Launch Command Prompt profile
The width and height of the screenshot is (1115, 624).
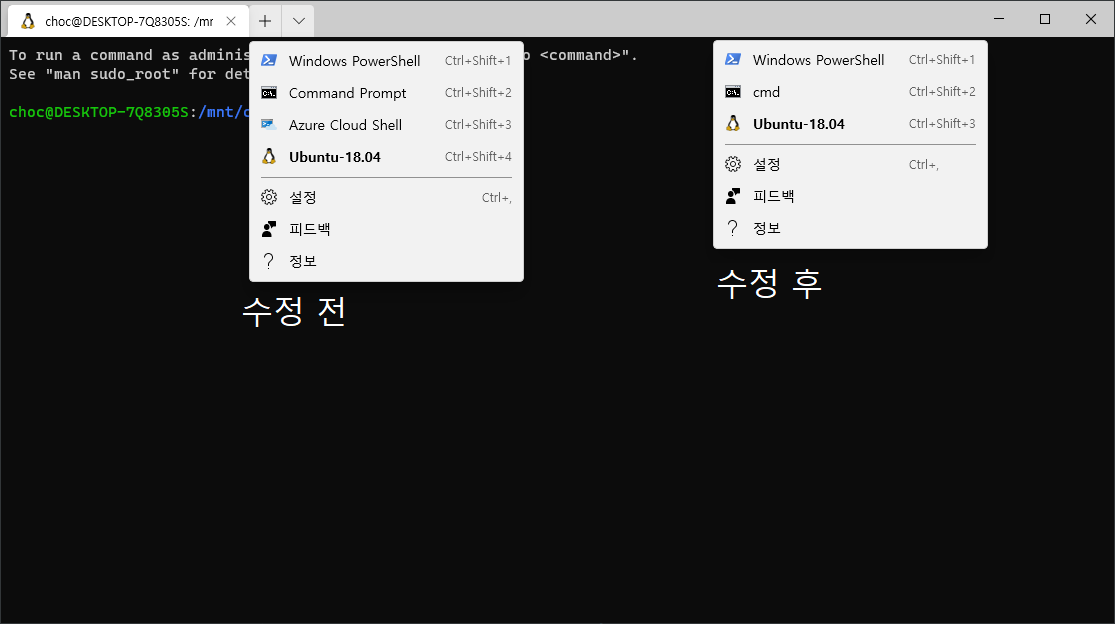(386, 93)
